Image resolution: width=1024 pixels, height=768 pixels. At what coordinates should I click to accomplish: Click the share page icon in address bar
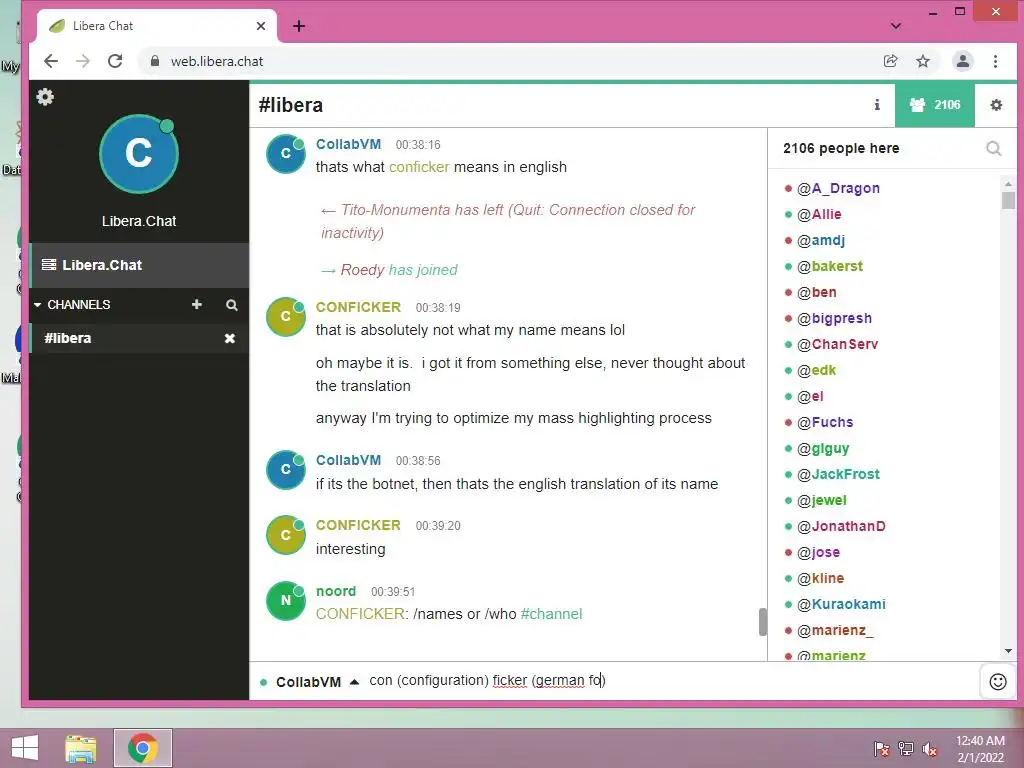click(x=890, y=61)
